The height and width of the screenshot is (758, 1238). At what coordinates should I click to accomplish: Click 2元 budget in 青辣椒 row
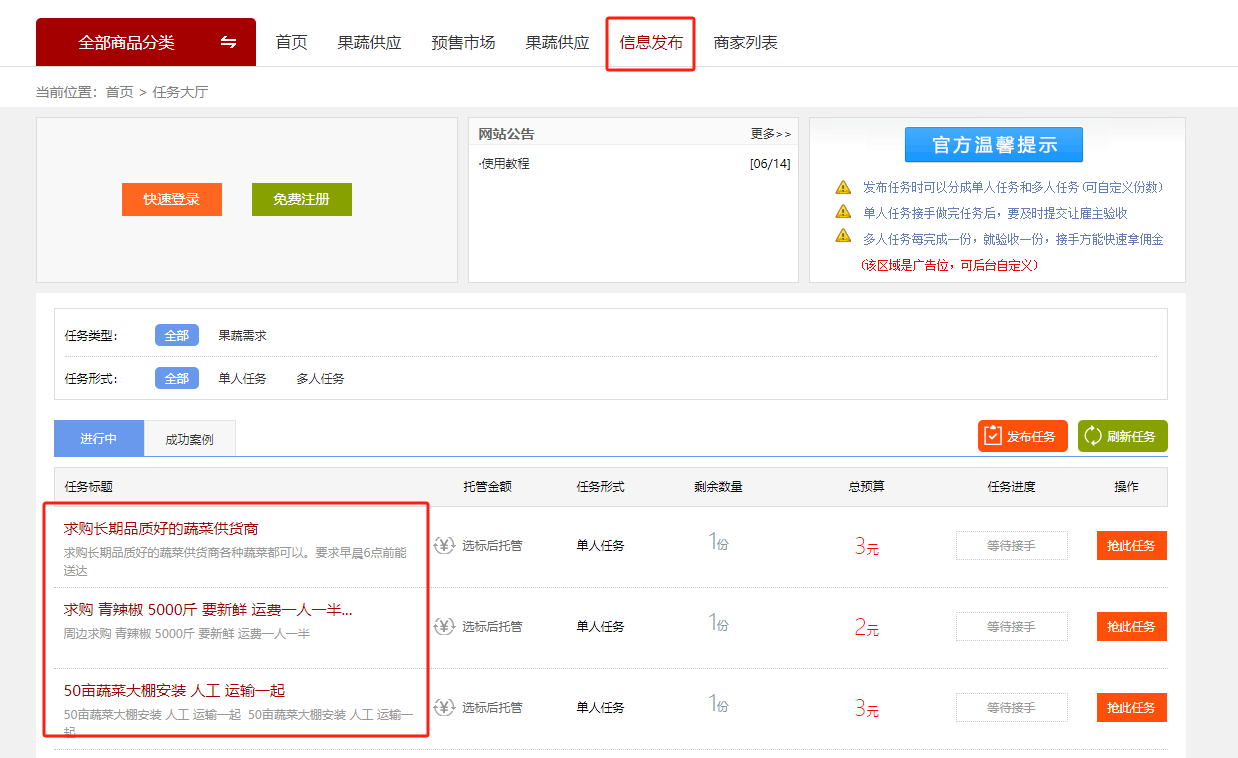(866, 627)
